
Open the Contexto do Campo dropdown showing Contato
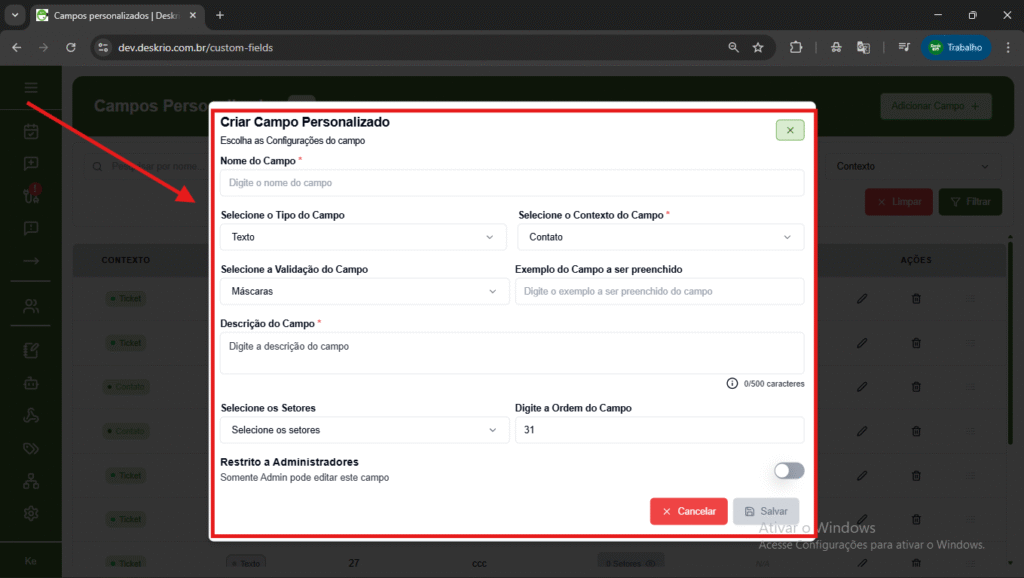(660, 237)
